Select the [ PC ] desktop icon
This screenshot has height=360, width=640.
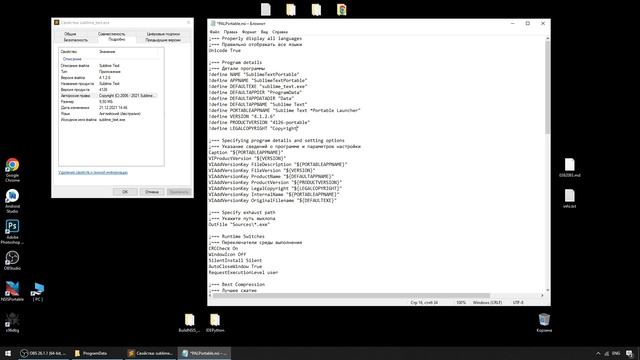[x=38, y=291]
